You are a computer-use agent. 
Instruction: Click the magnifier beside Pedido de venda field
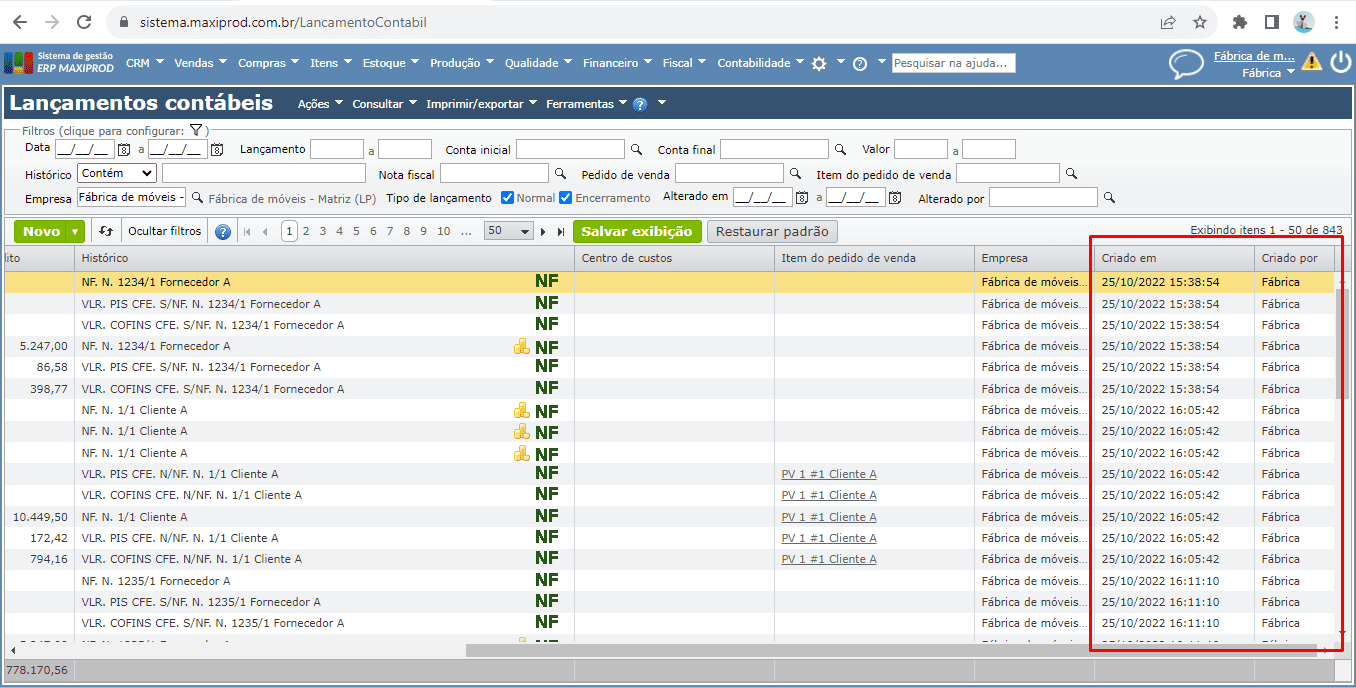(795, 174)
